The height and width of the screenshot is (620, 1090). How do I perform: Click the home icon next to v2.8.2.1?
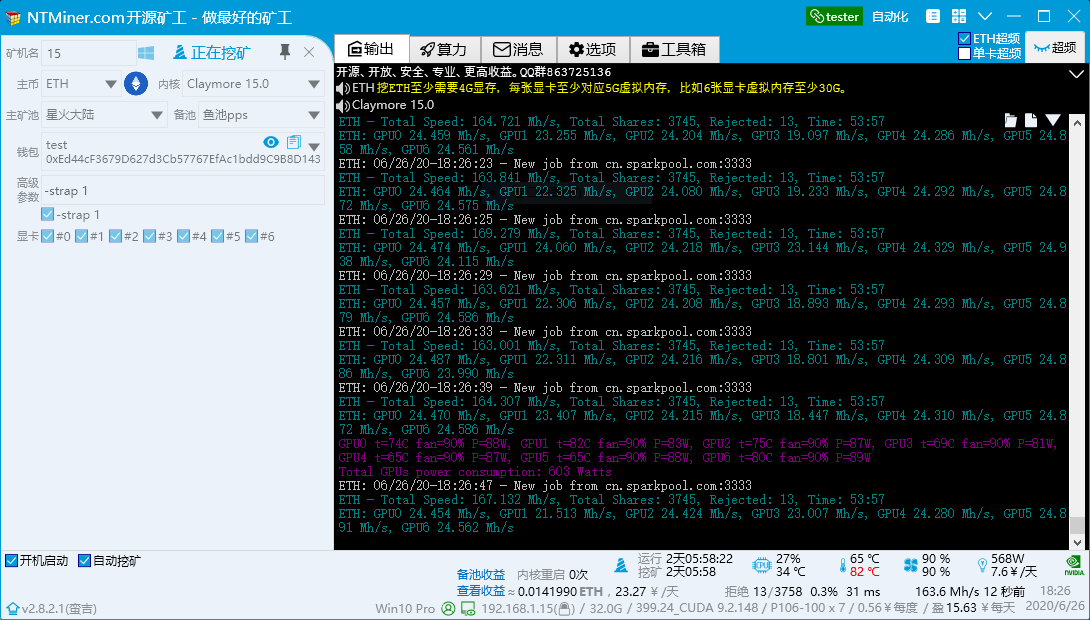(12, 609)
